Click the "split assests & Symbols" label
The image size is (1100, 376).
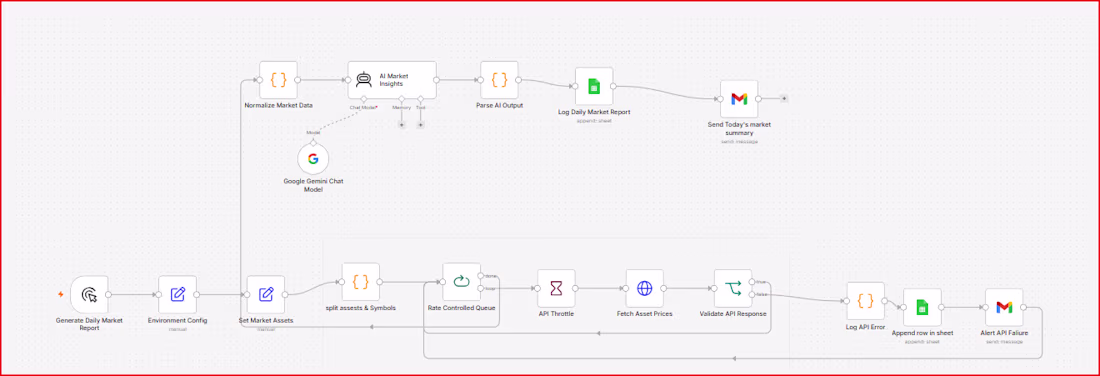(361, 308)
